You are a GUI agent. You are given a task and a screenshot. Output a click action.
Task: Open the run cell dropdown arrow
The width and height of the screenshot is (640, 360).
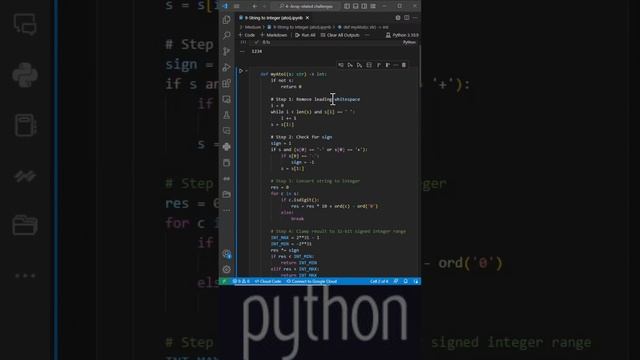[246, 71]
